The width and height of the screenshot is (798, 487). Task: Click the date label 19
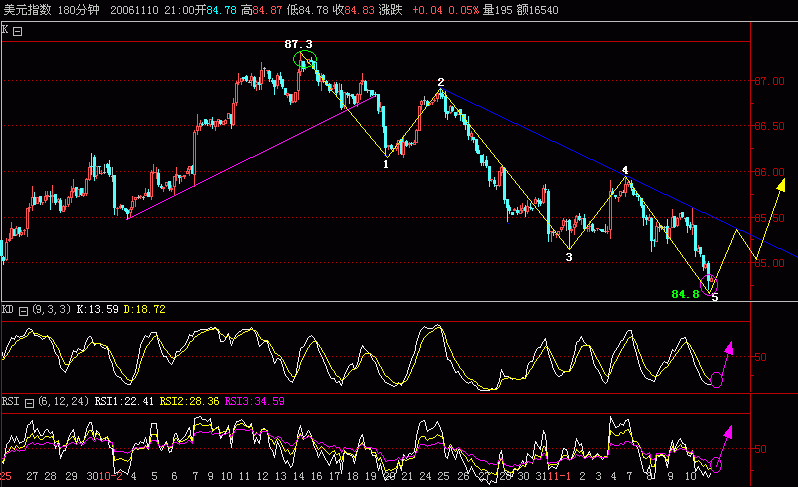pos(370,476)
